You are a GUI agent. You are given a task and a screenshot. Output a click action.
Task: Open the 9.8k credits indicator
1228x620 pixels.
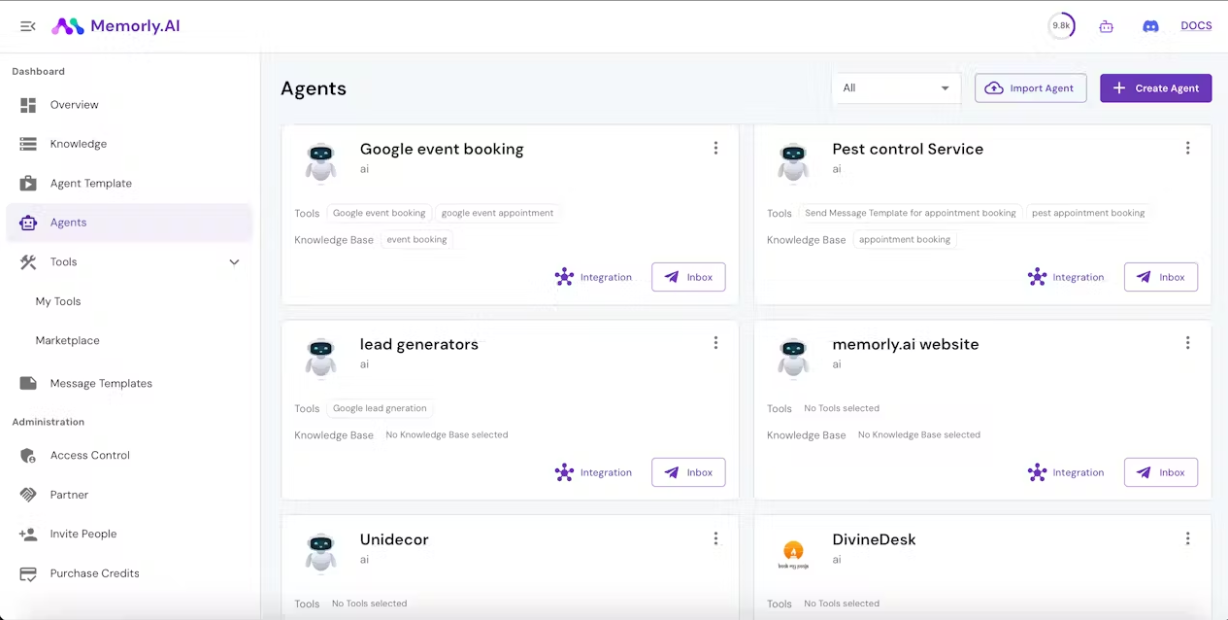tap(1061, 26)
